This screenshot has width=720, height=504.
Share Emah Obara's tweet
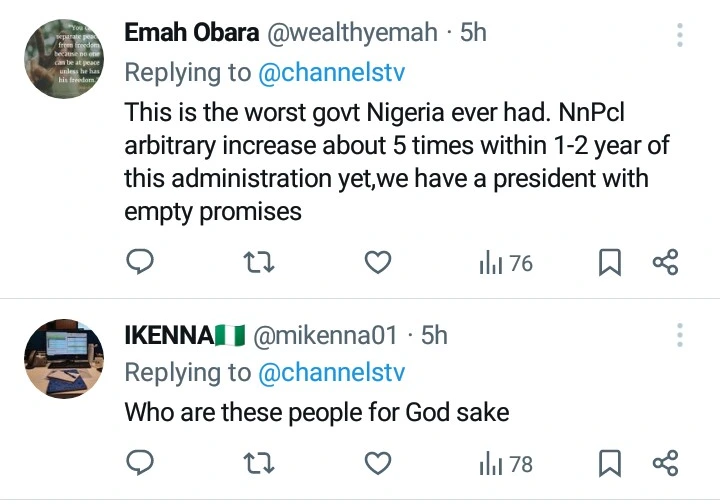click(x=665, y=263)
